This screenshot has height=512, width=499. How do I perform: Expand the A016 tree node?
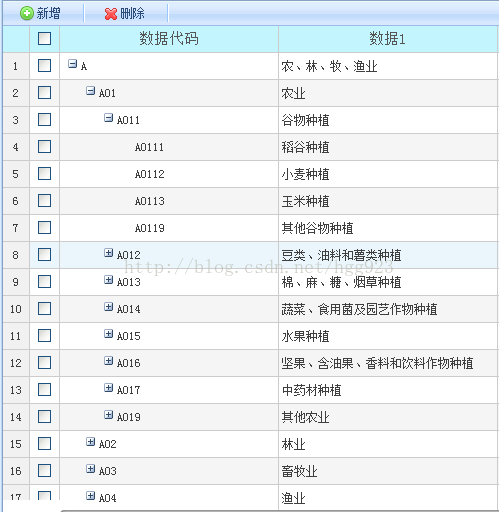tap(108, 361)
